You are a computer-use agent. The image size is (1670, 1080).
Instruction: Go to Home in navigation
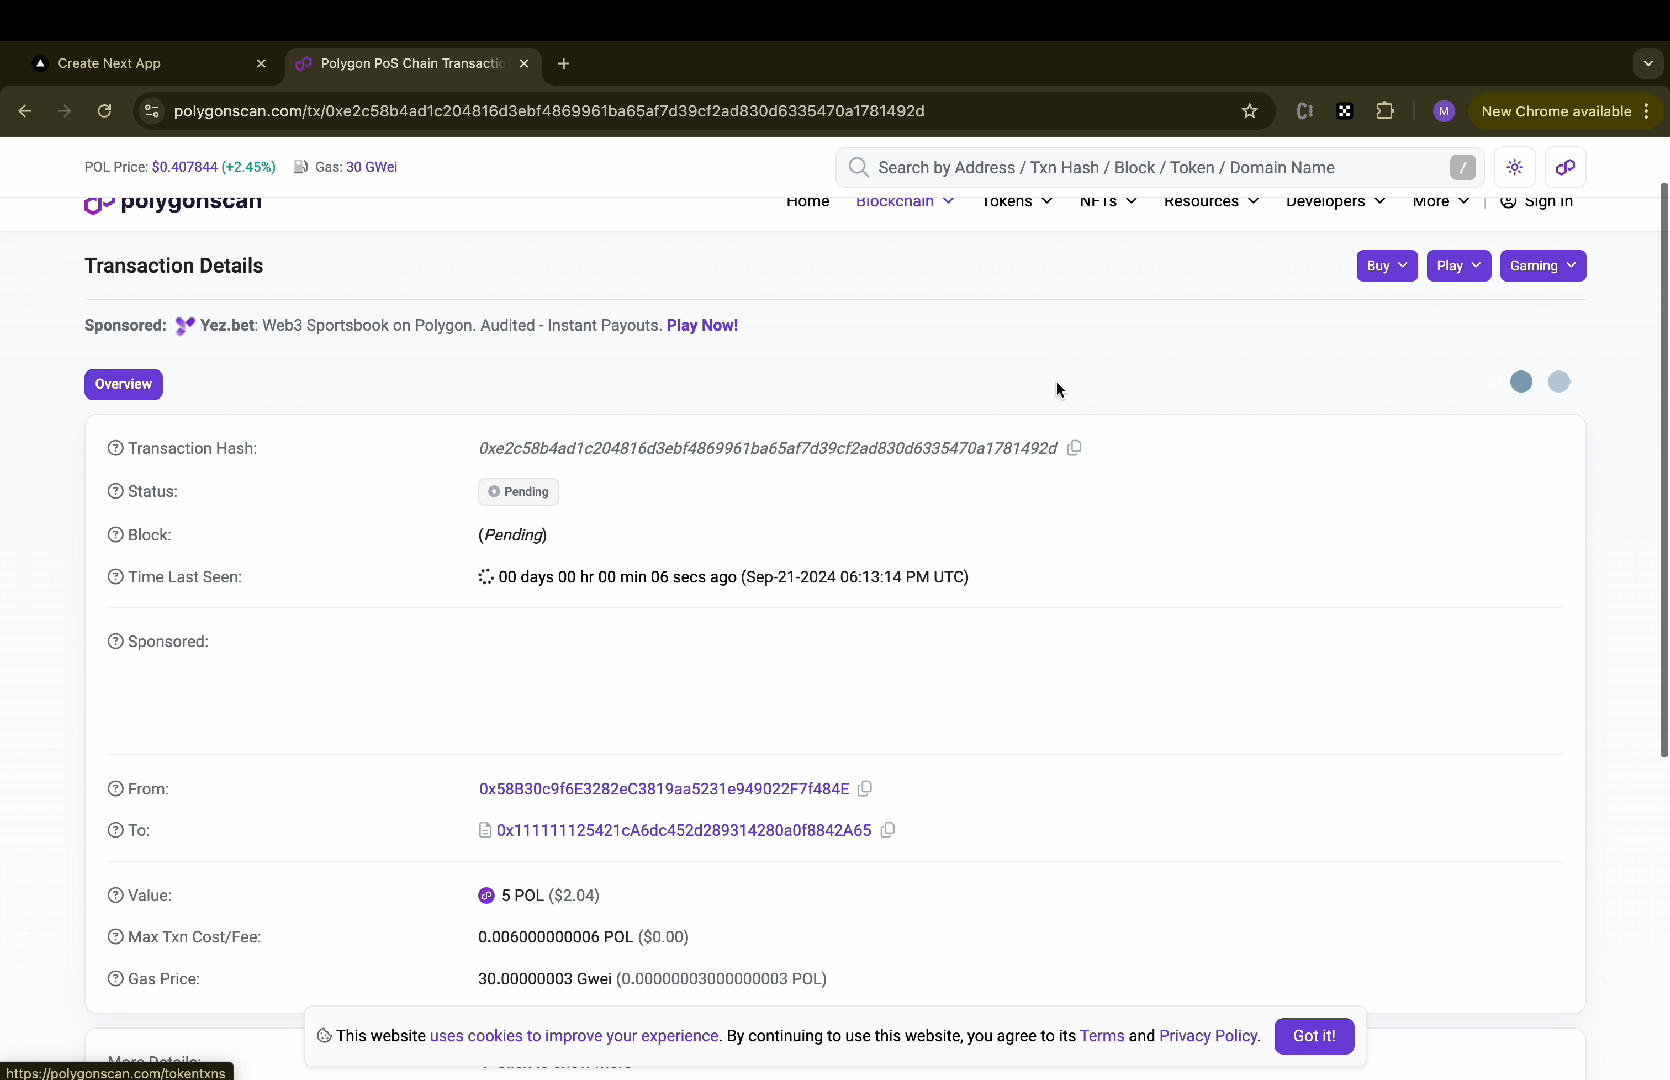(x=808, y=202)
